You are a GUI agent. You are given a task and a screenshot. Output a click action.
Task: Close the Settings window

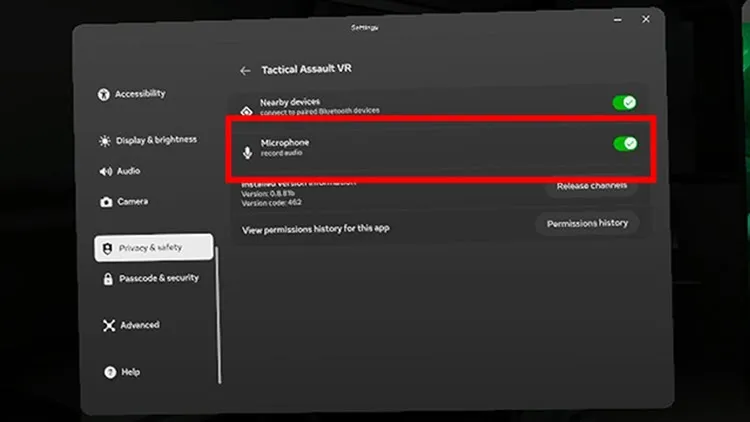(x=646, y=19)
